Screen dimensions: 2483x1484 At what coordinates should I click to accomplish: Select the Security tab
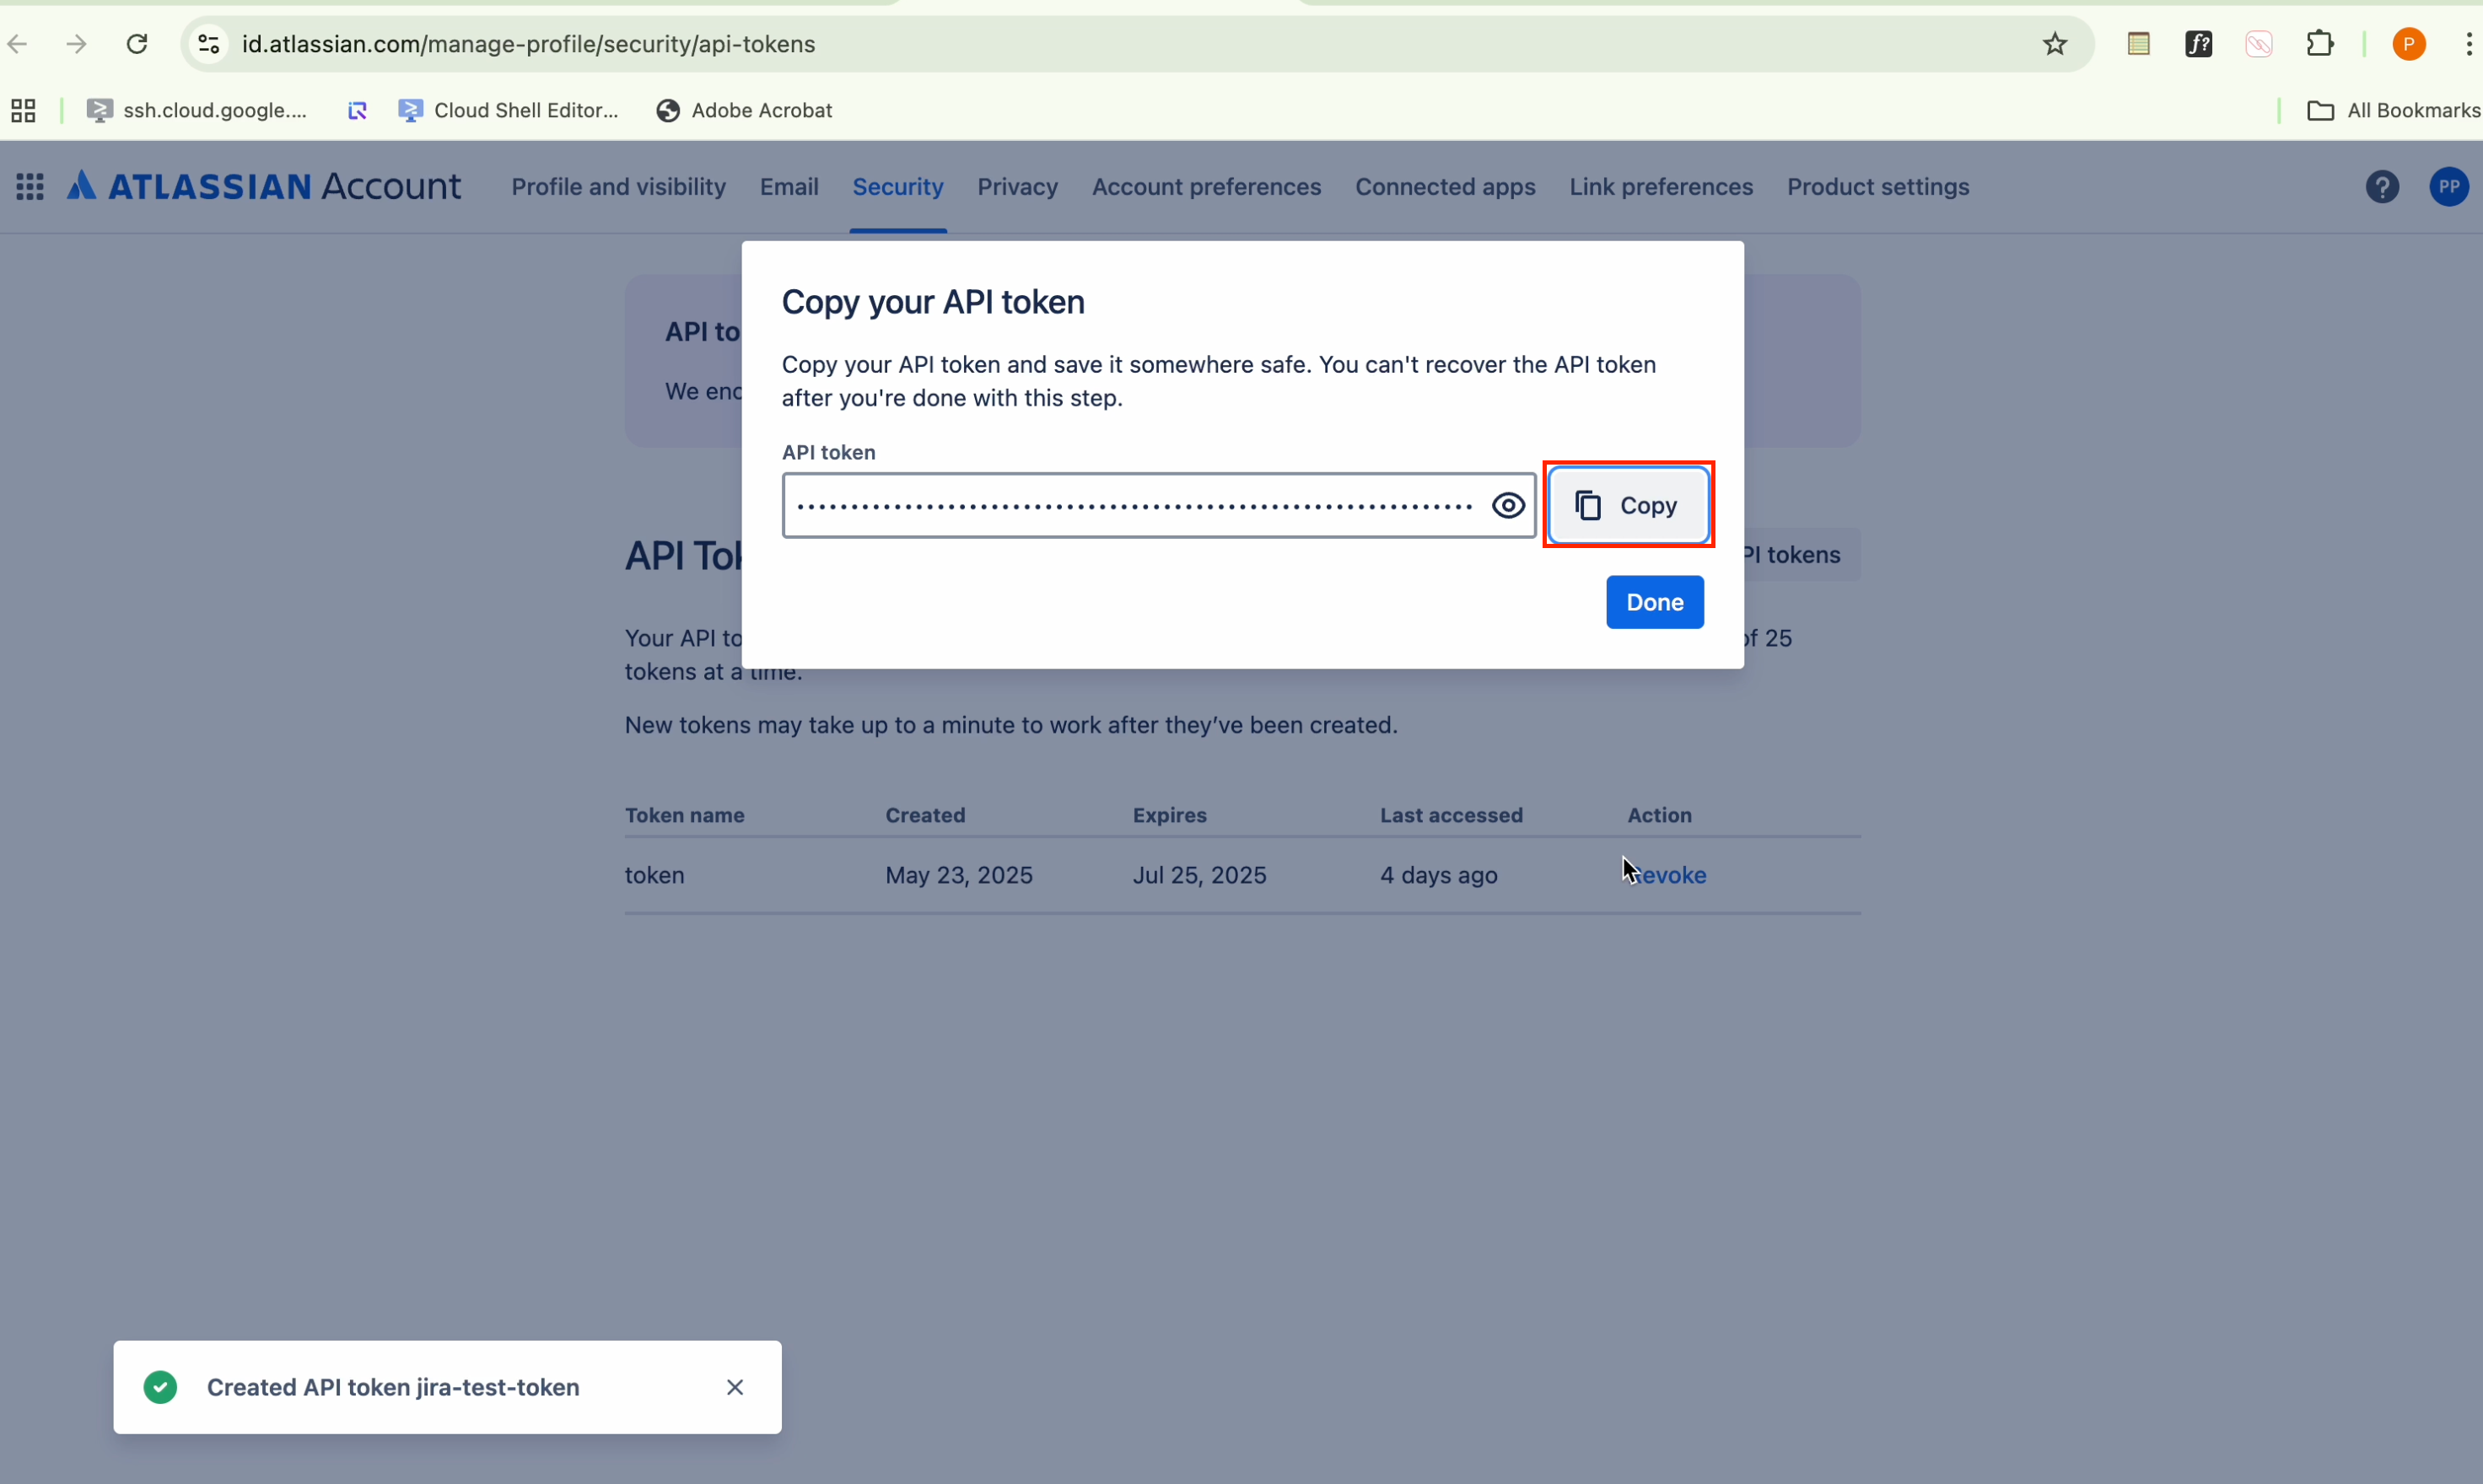[x=898, y=187]
